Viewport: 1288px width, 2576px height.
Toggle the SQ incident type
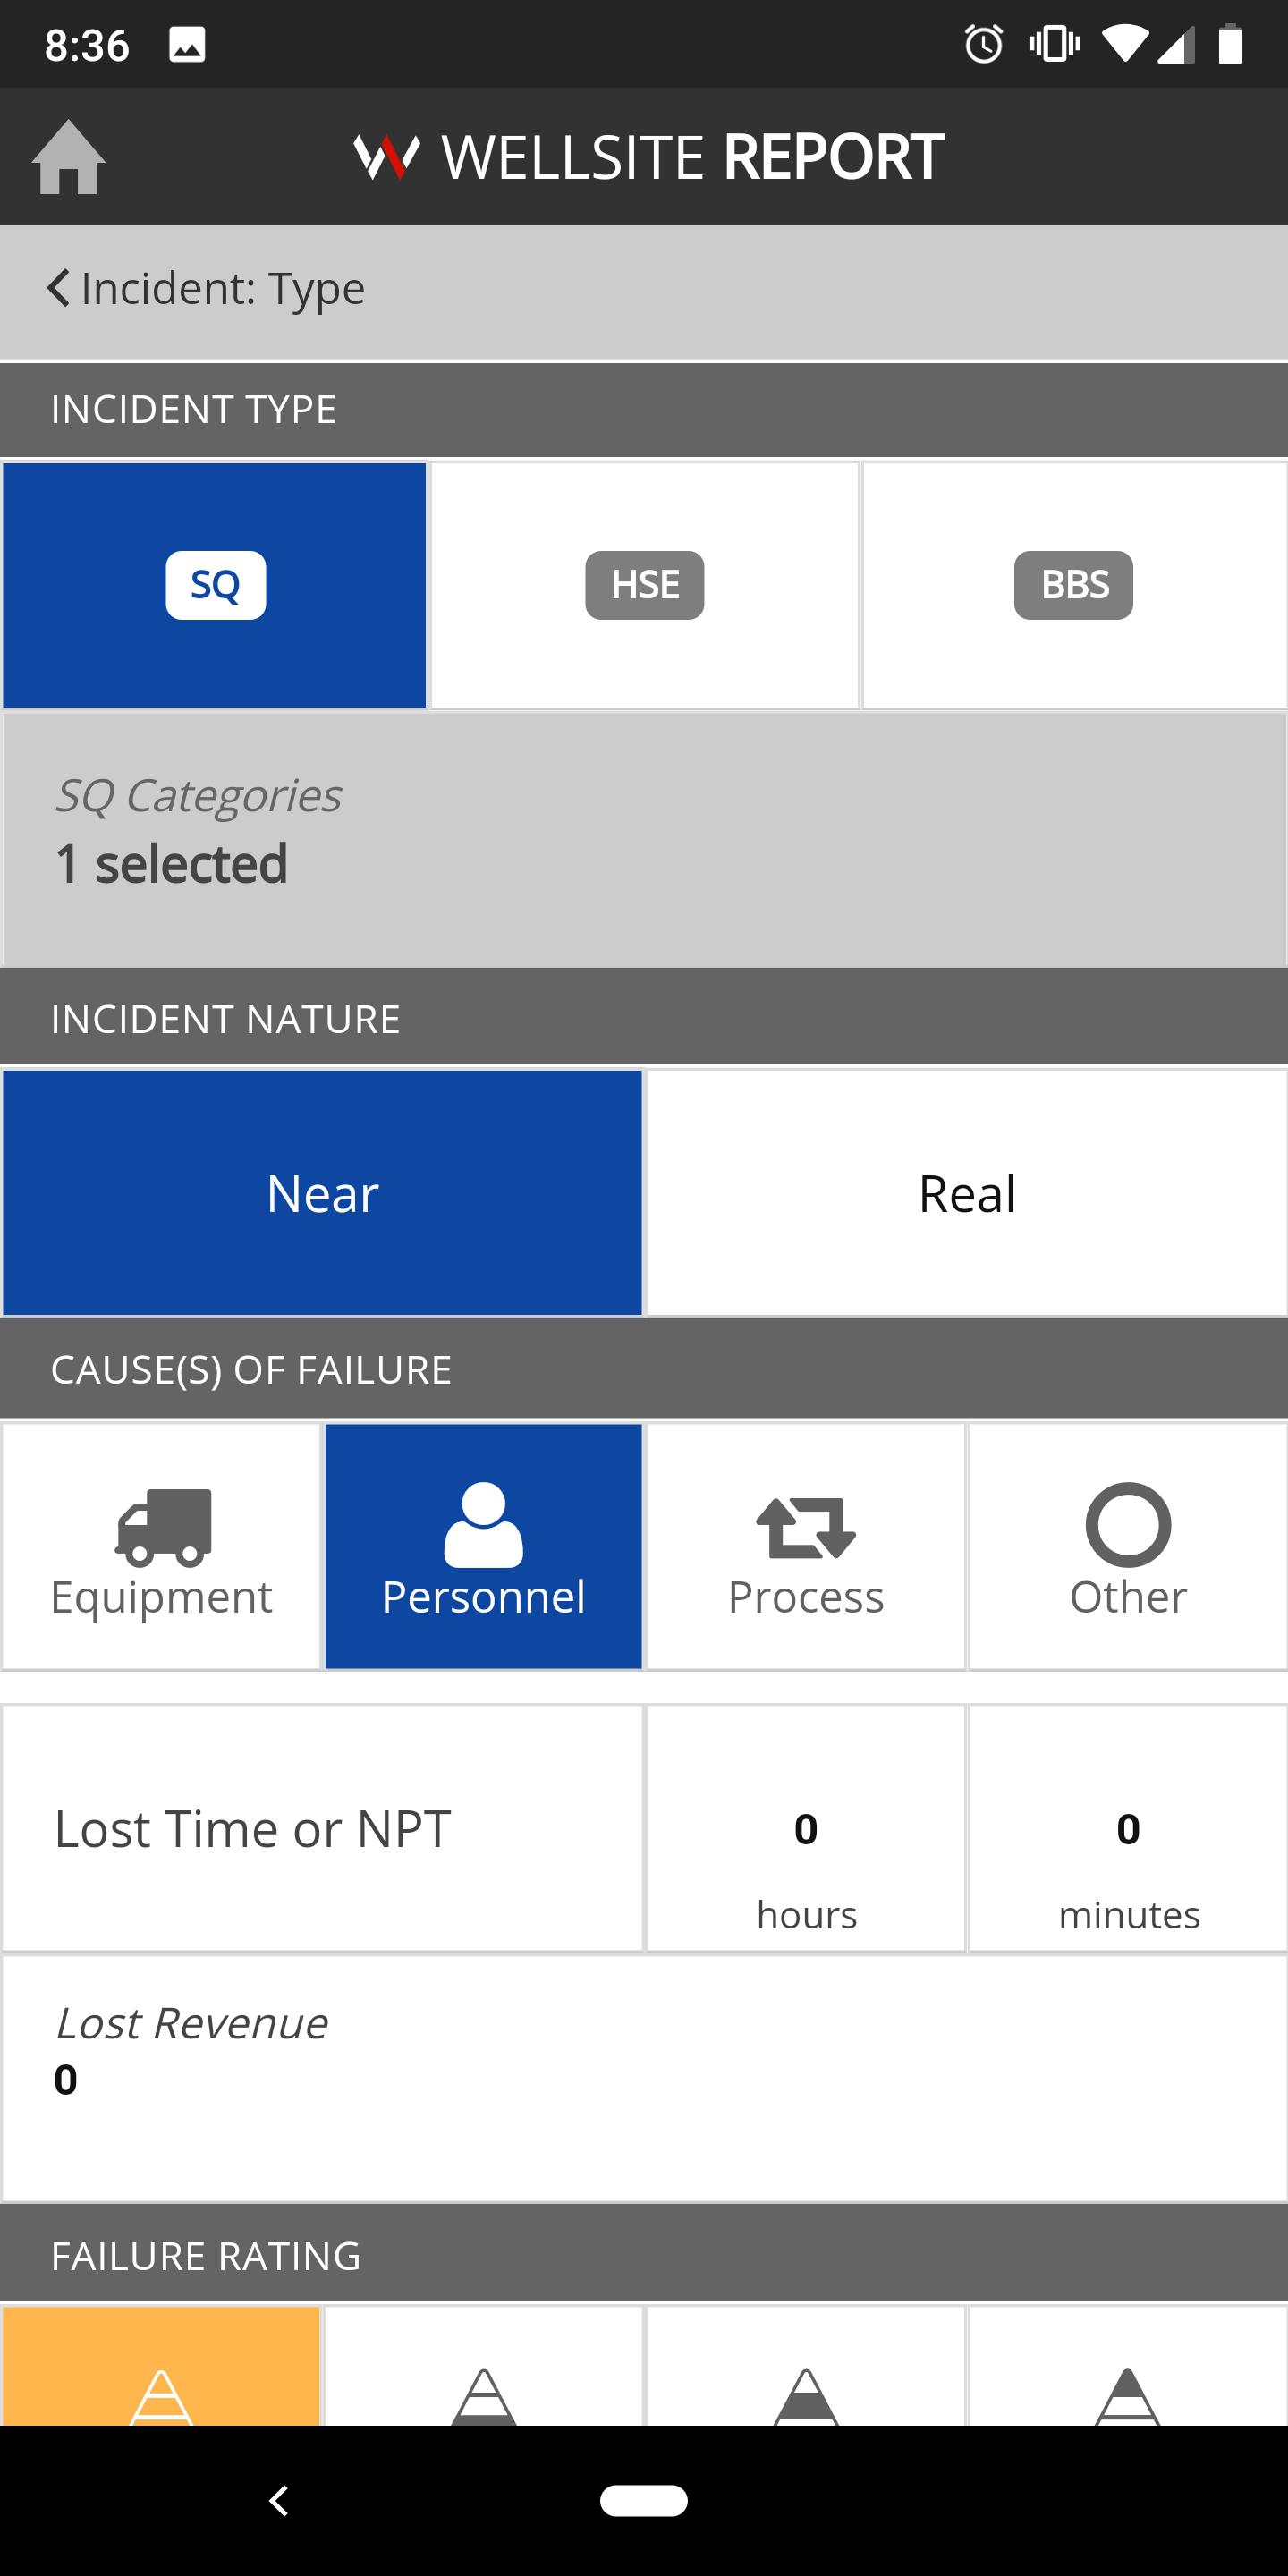[x=214, y=585]
